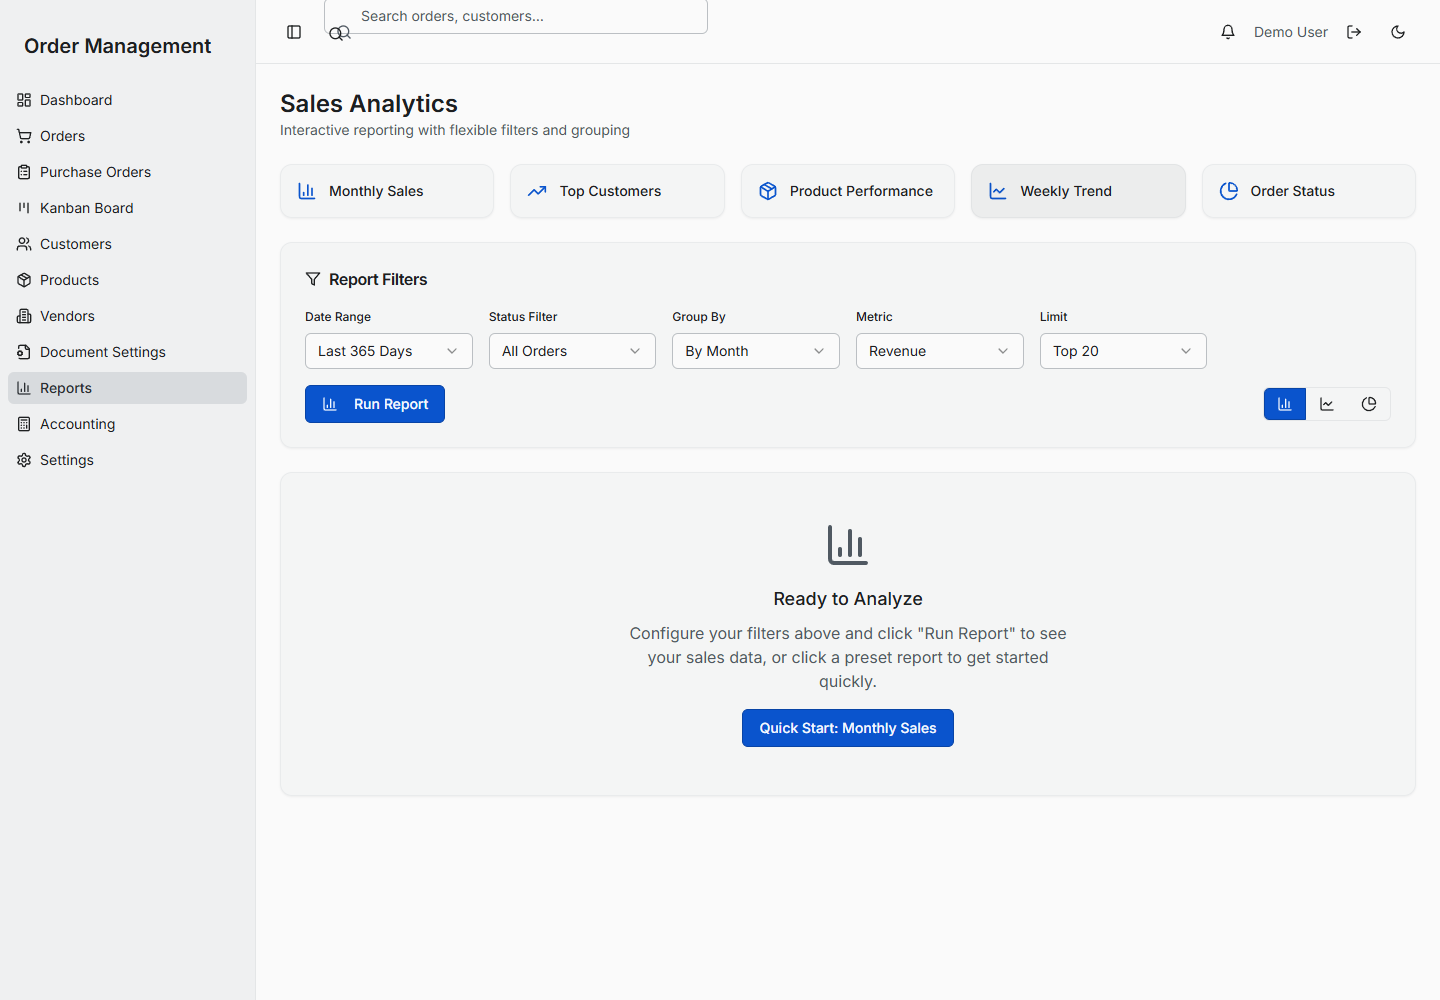Click the logout icon beside Demo User
1440x1000 pixels.
[x=1354, y=32]
